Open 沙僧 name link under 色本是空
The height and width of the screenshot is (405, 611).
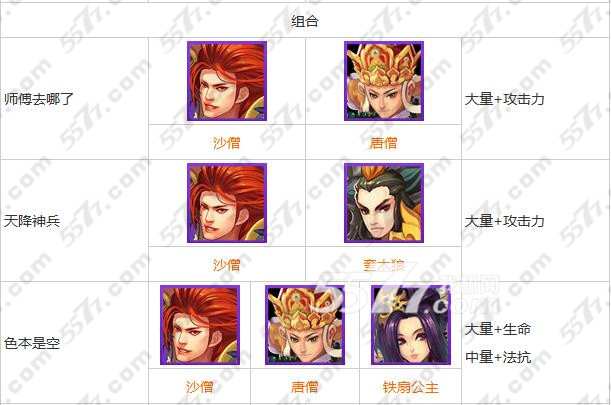pos(200,387)
